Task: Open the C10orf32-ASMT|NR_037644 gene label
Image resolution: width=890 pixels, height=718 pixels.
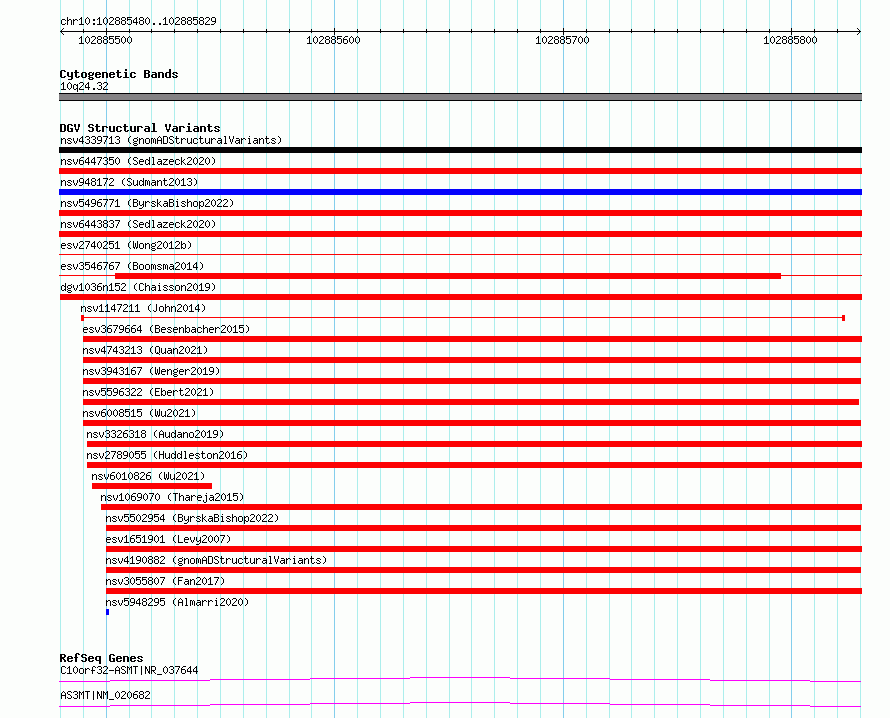Action: click(129, 670)
